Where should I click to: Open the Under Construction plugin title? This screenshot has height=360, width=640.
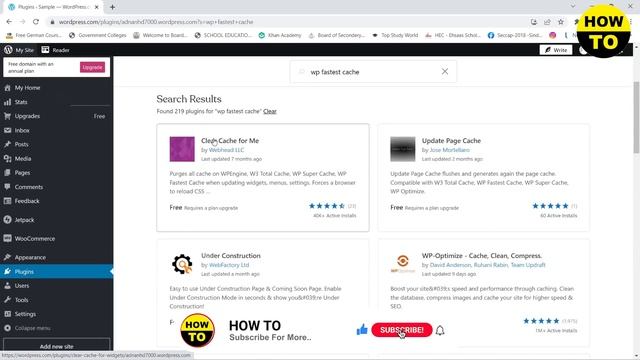(231, 256)
